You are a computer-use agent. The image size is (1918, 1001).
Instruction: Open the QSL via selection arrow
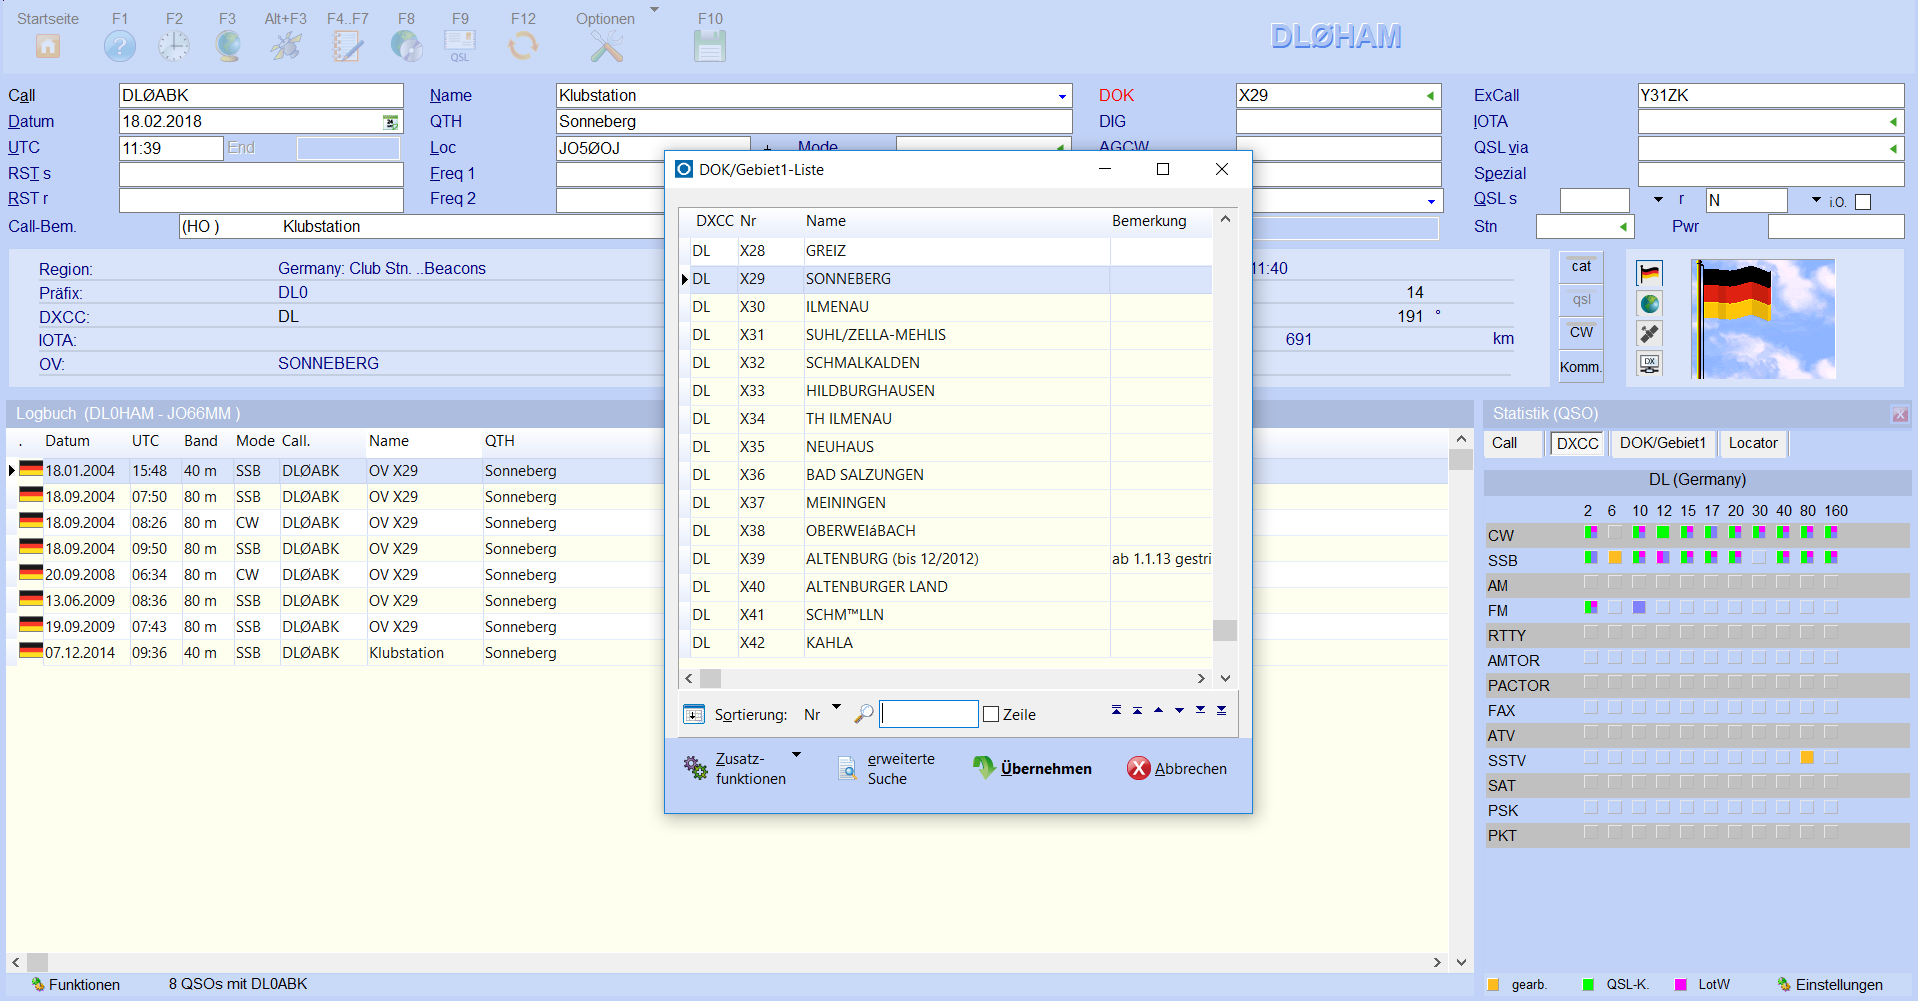1893,148
